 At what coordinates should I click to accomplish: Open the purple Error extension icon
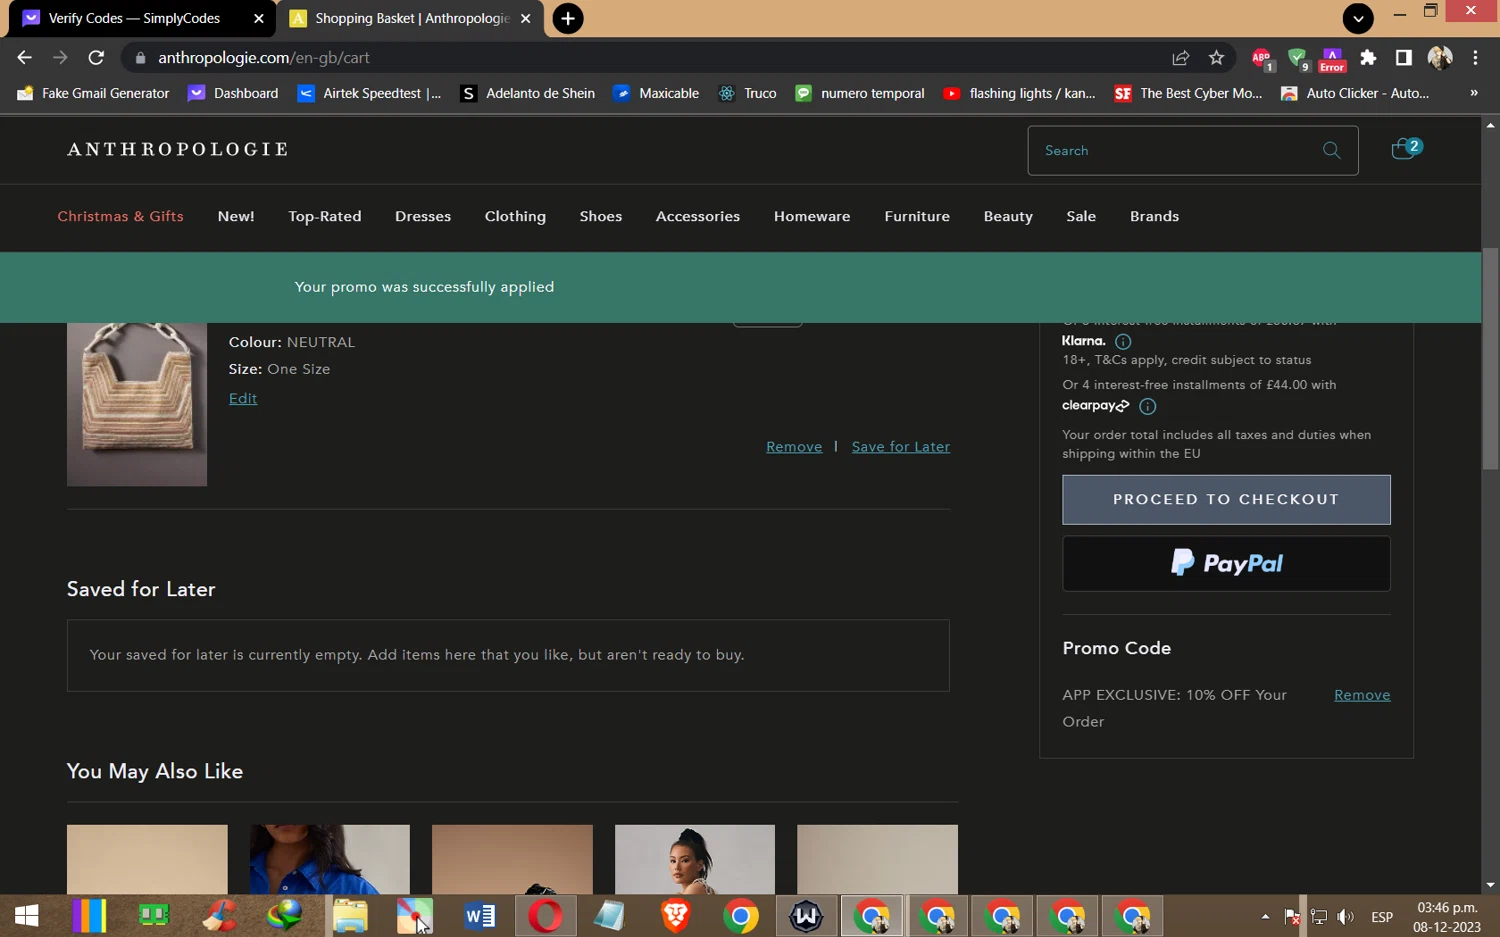[x=1332, y=59]
